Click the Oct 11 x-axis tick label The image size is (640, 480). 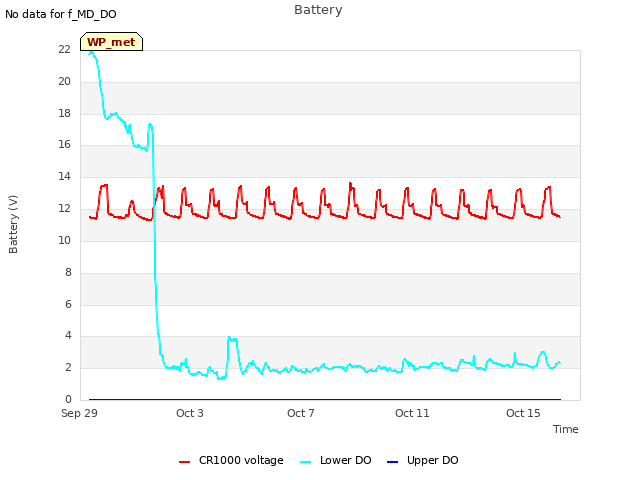click(x=412, y=413)
